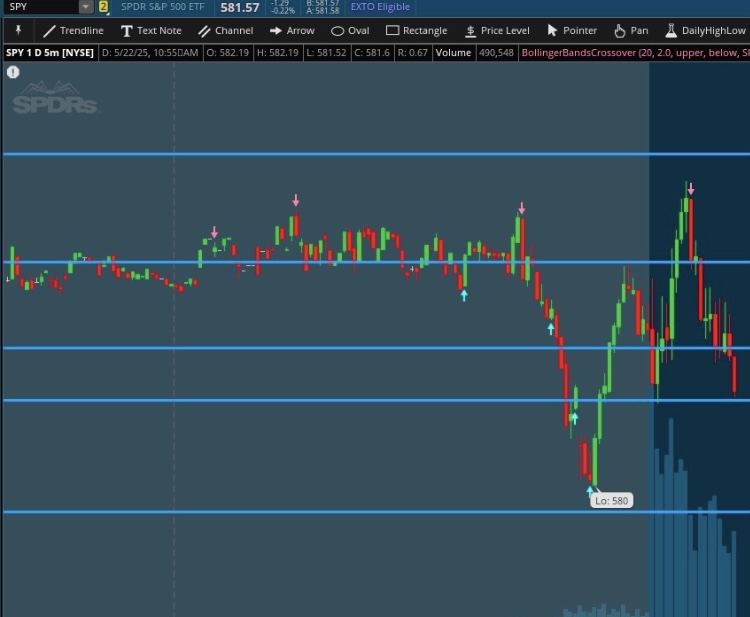Click the last price 581.57

click(240, 7)
